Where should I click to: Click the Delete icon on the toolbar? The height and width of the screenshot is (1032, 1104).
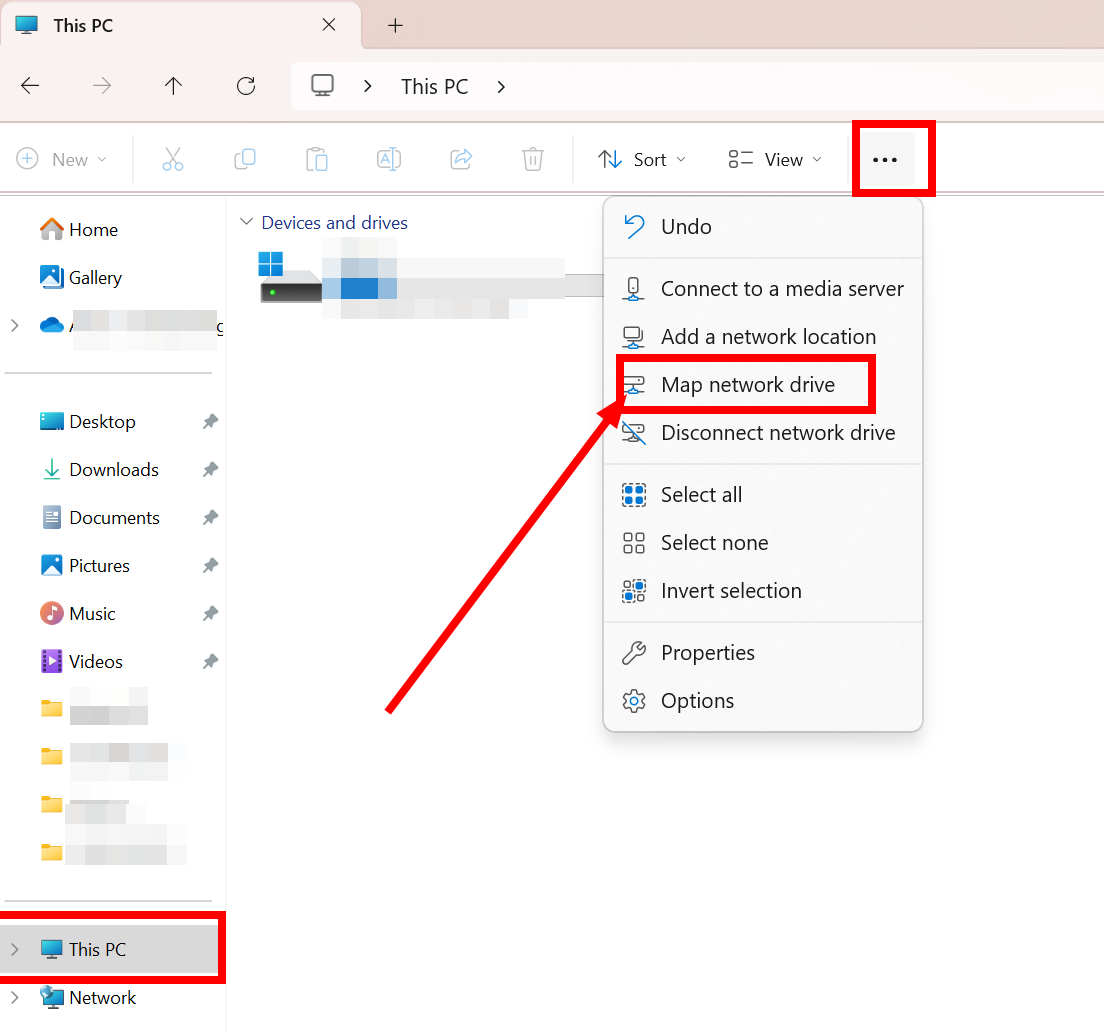tap(532, 159)
